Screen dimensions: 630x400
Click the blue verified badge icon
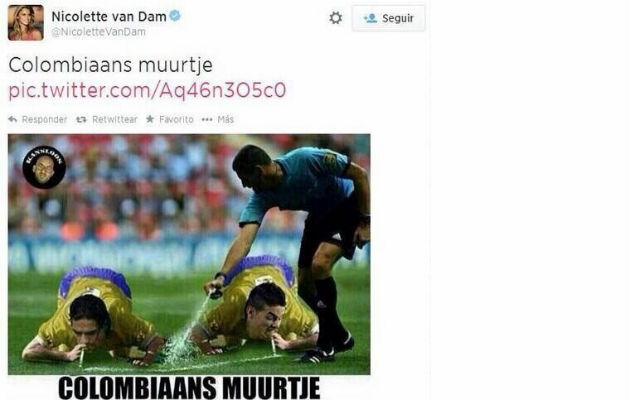175,16
